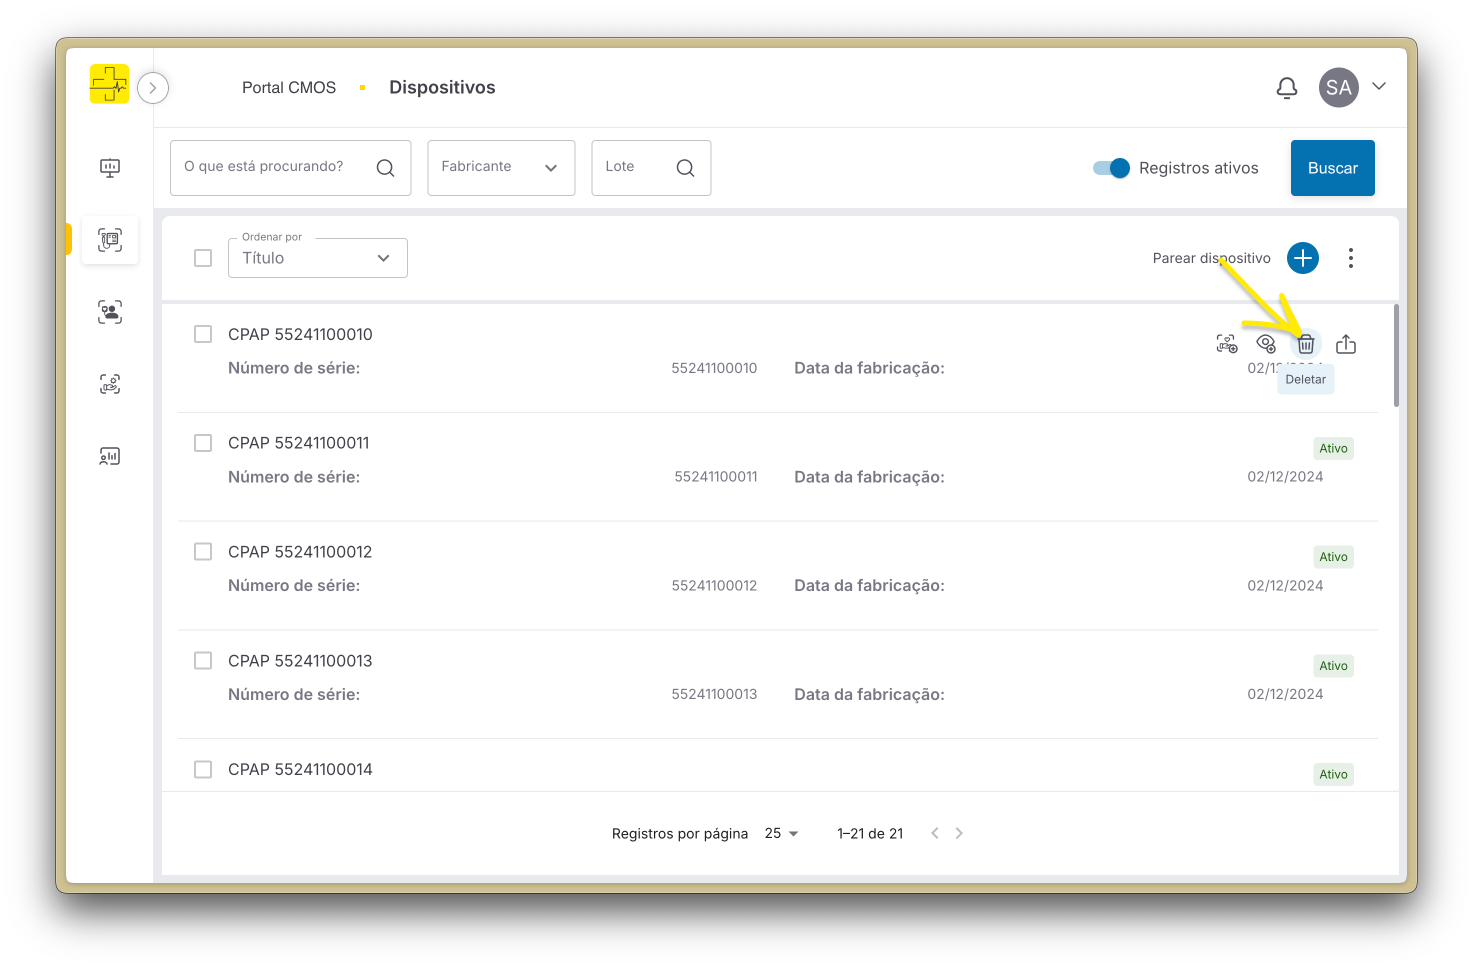Image resolution: width=1473 pixels, height=967 pixels.
Task: Toggle the Registros ativos switch
Action: click(1111, 168)
